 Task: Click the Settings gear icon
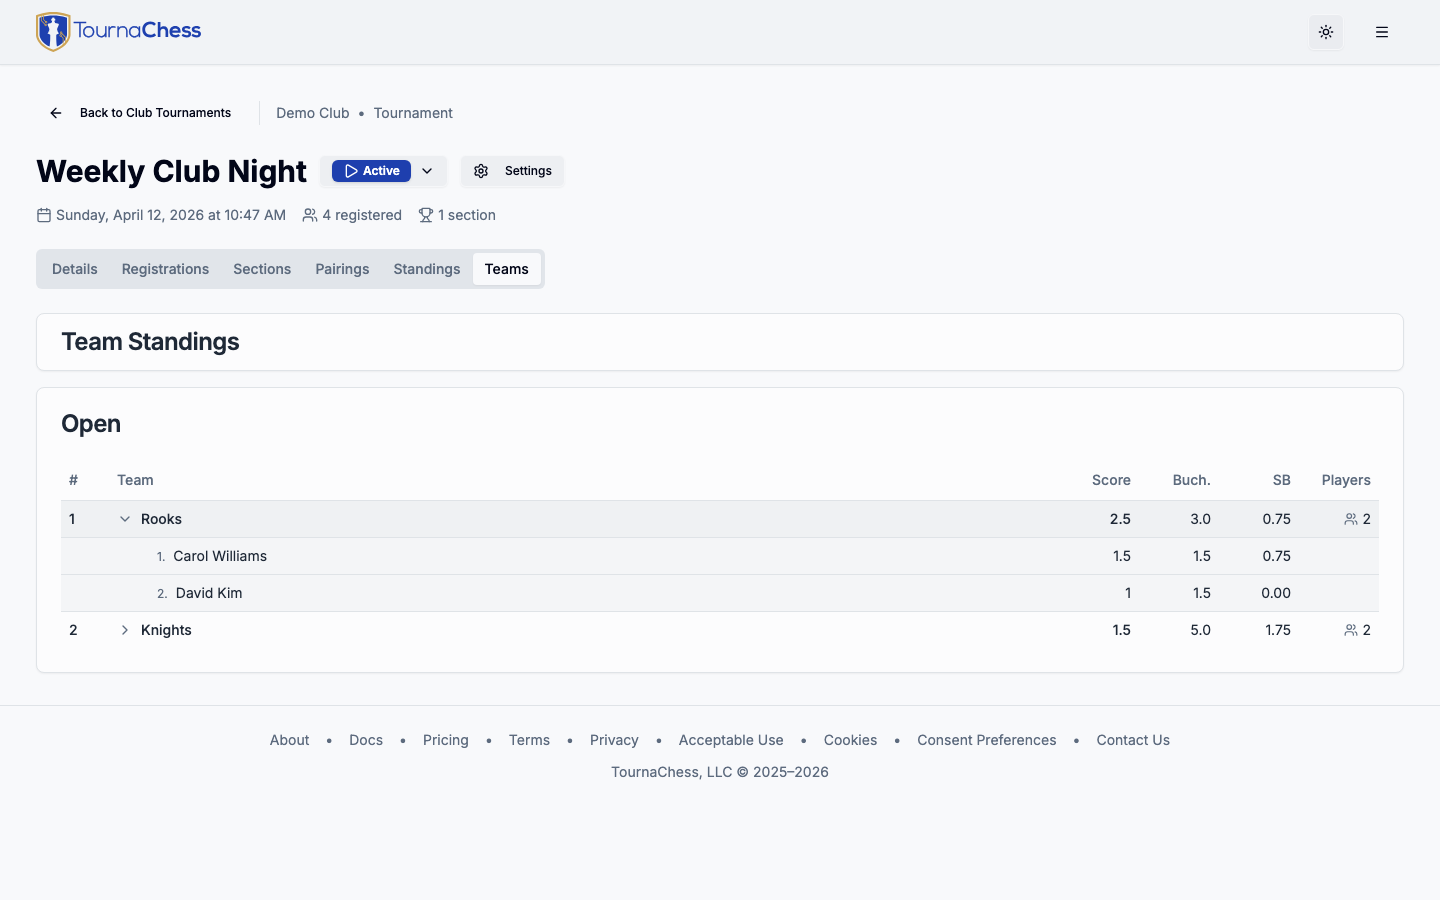[x=481, y=171]
